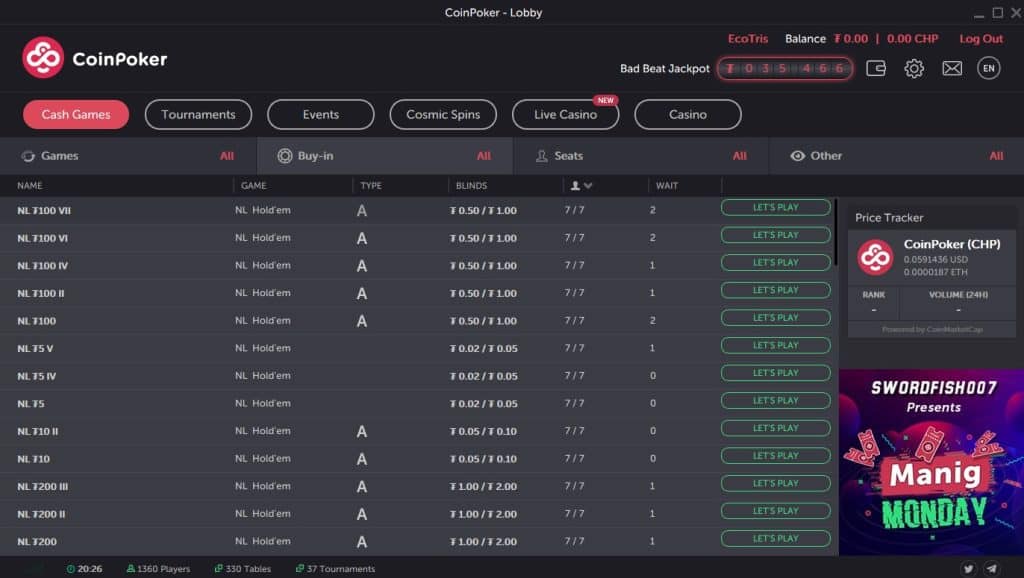Select the Cash Games tab
Screen dimensions: 1024x578
click(x=76, y=114)
